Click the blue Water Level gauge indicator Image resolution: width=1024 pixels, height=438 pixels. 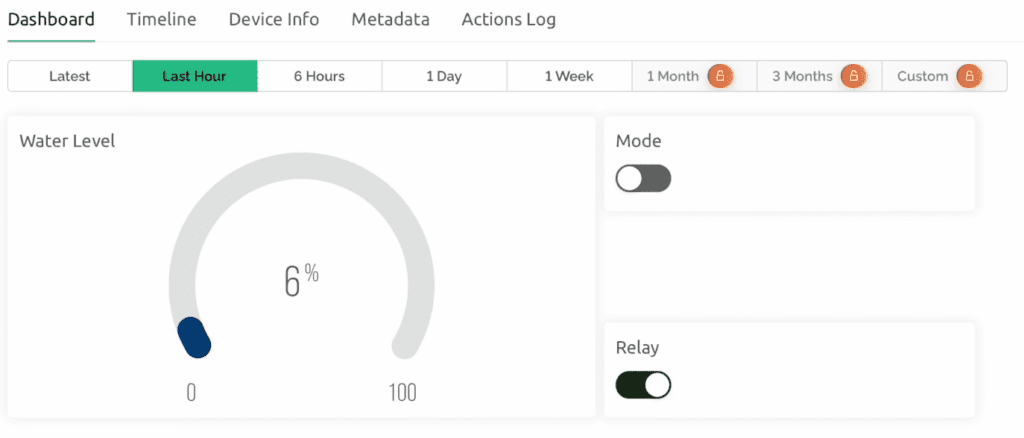(194, 337)
